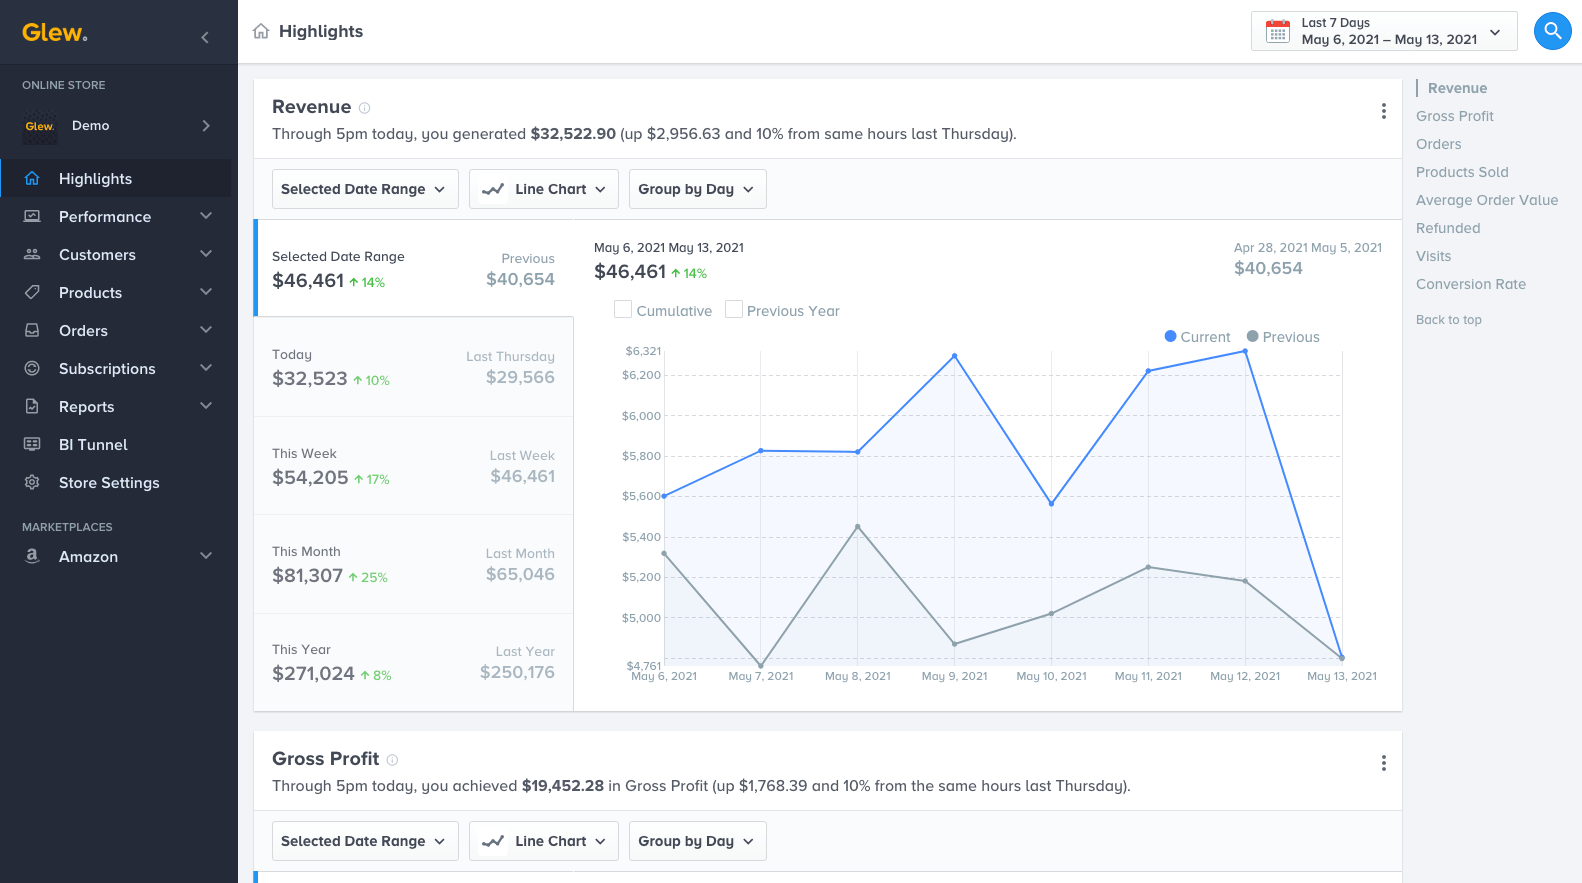1582x883 pixels.
Task: Toggle the Current series legend
Action: [1197, 337]
